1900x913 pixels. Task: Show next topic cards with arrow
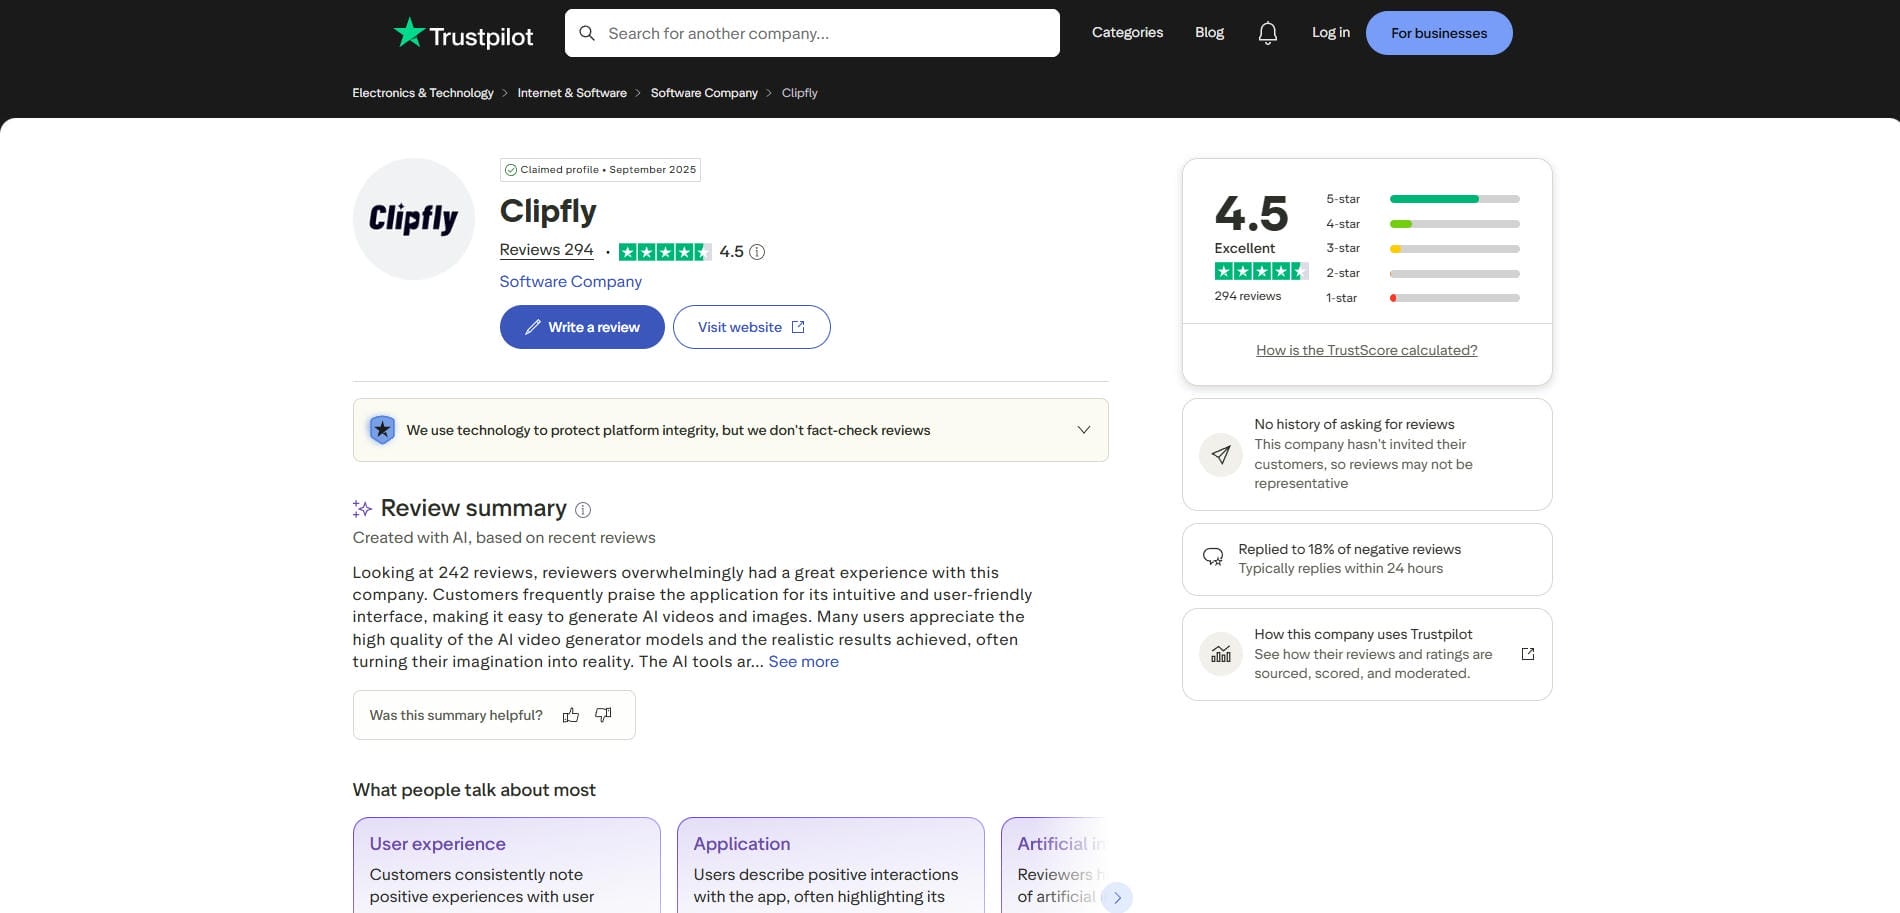1117,898
